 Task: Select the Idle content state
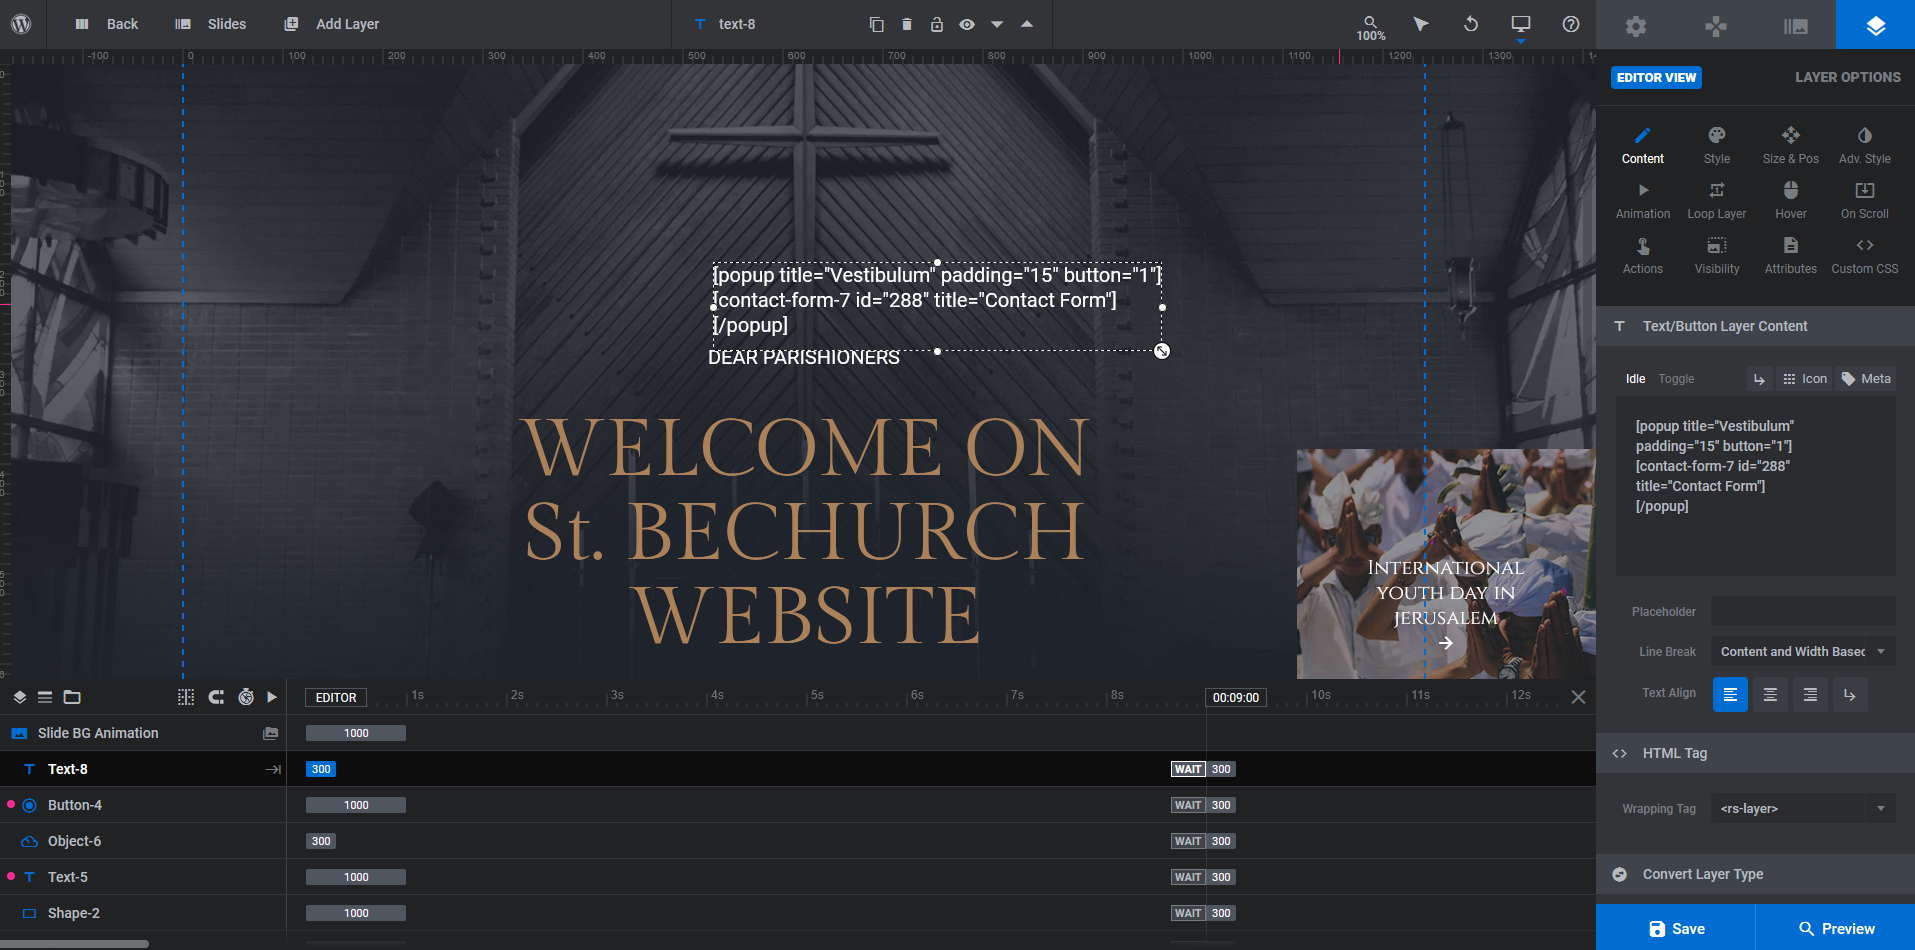[1635, 379]
